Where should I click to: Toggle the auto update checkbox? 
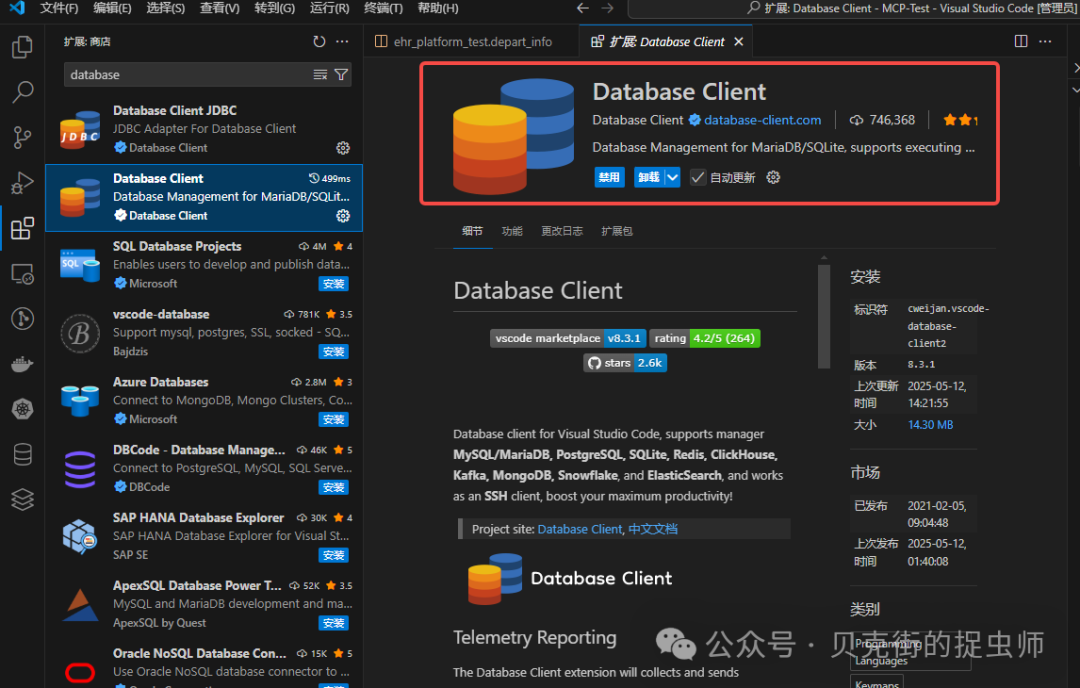coord(698,177)
